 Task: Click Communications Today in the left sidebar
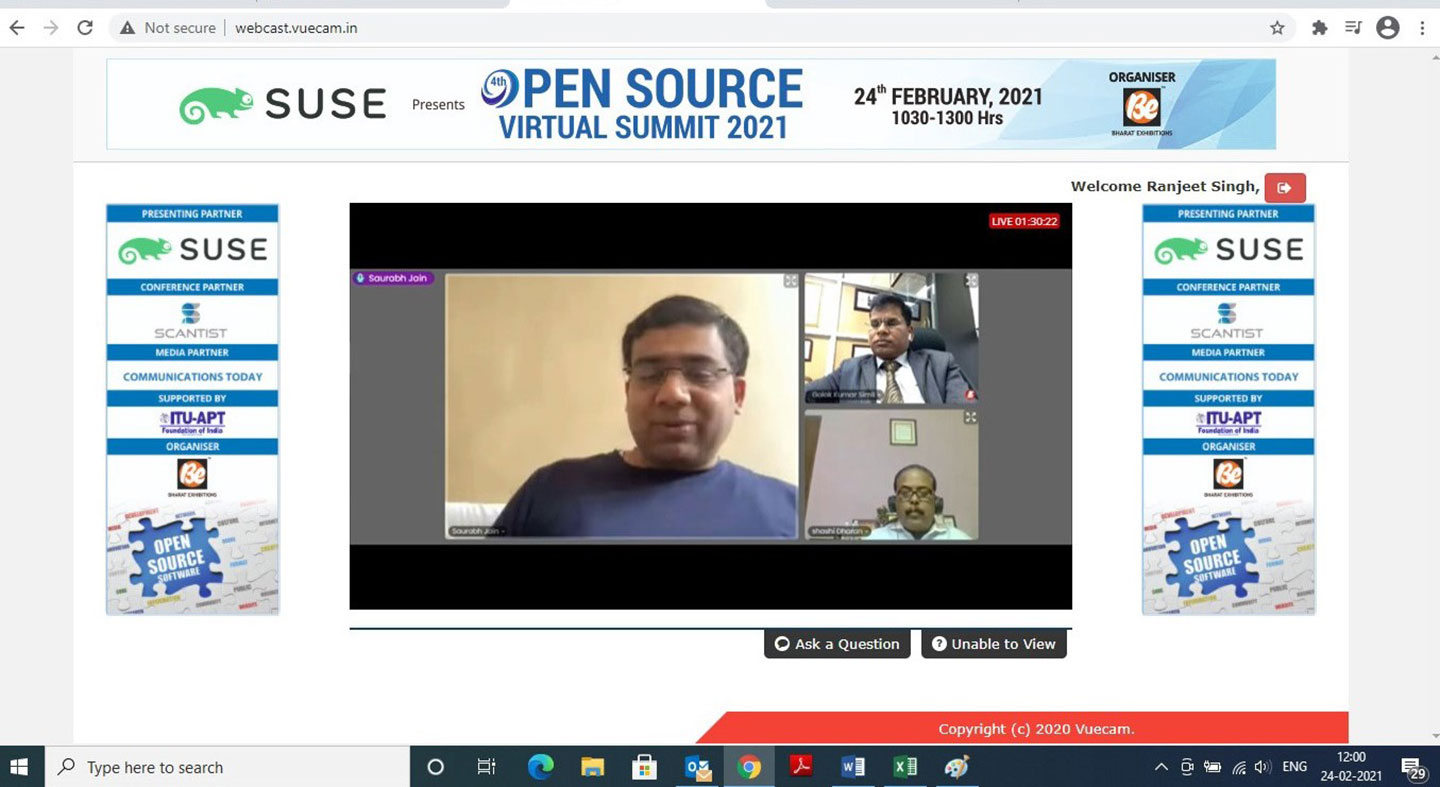click(x=193, y=377)
